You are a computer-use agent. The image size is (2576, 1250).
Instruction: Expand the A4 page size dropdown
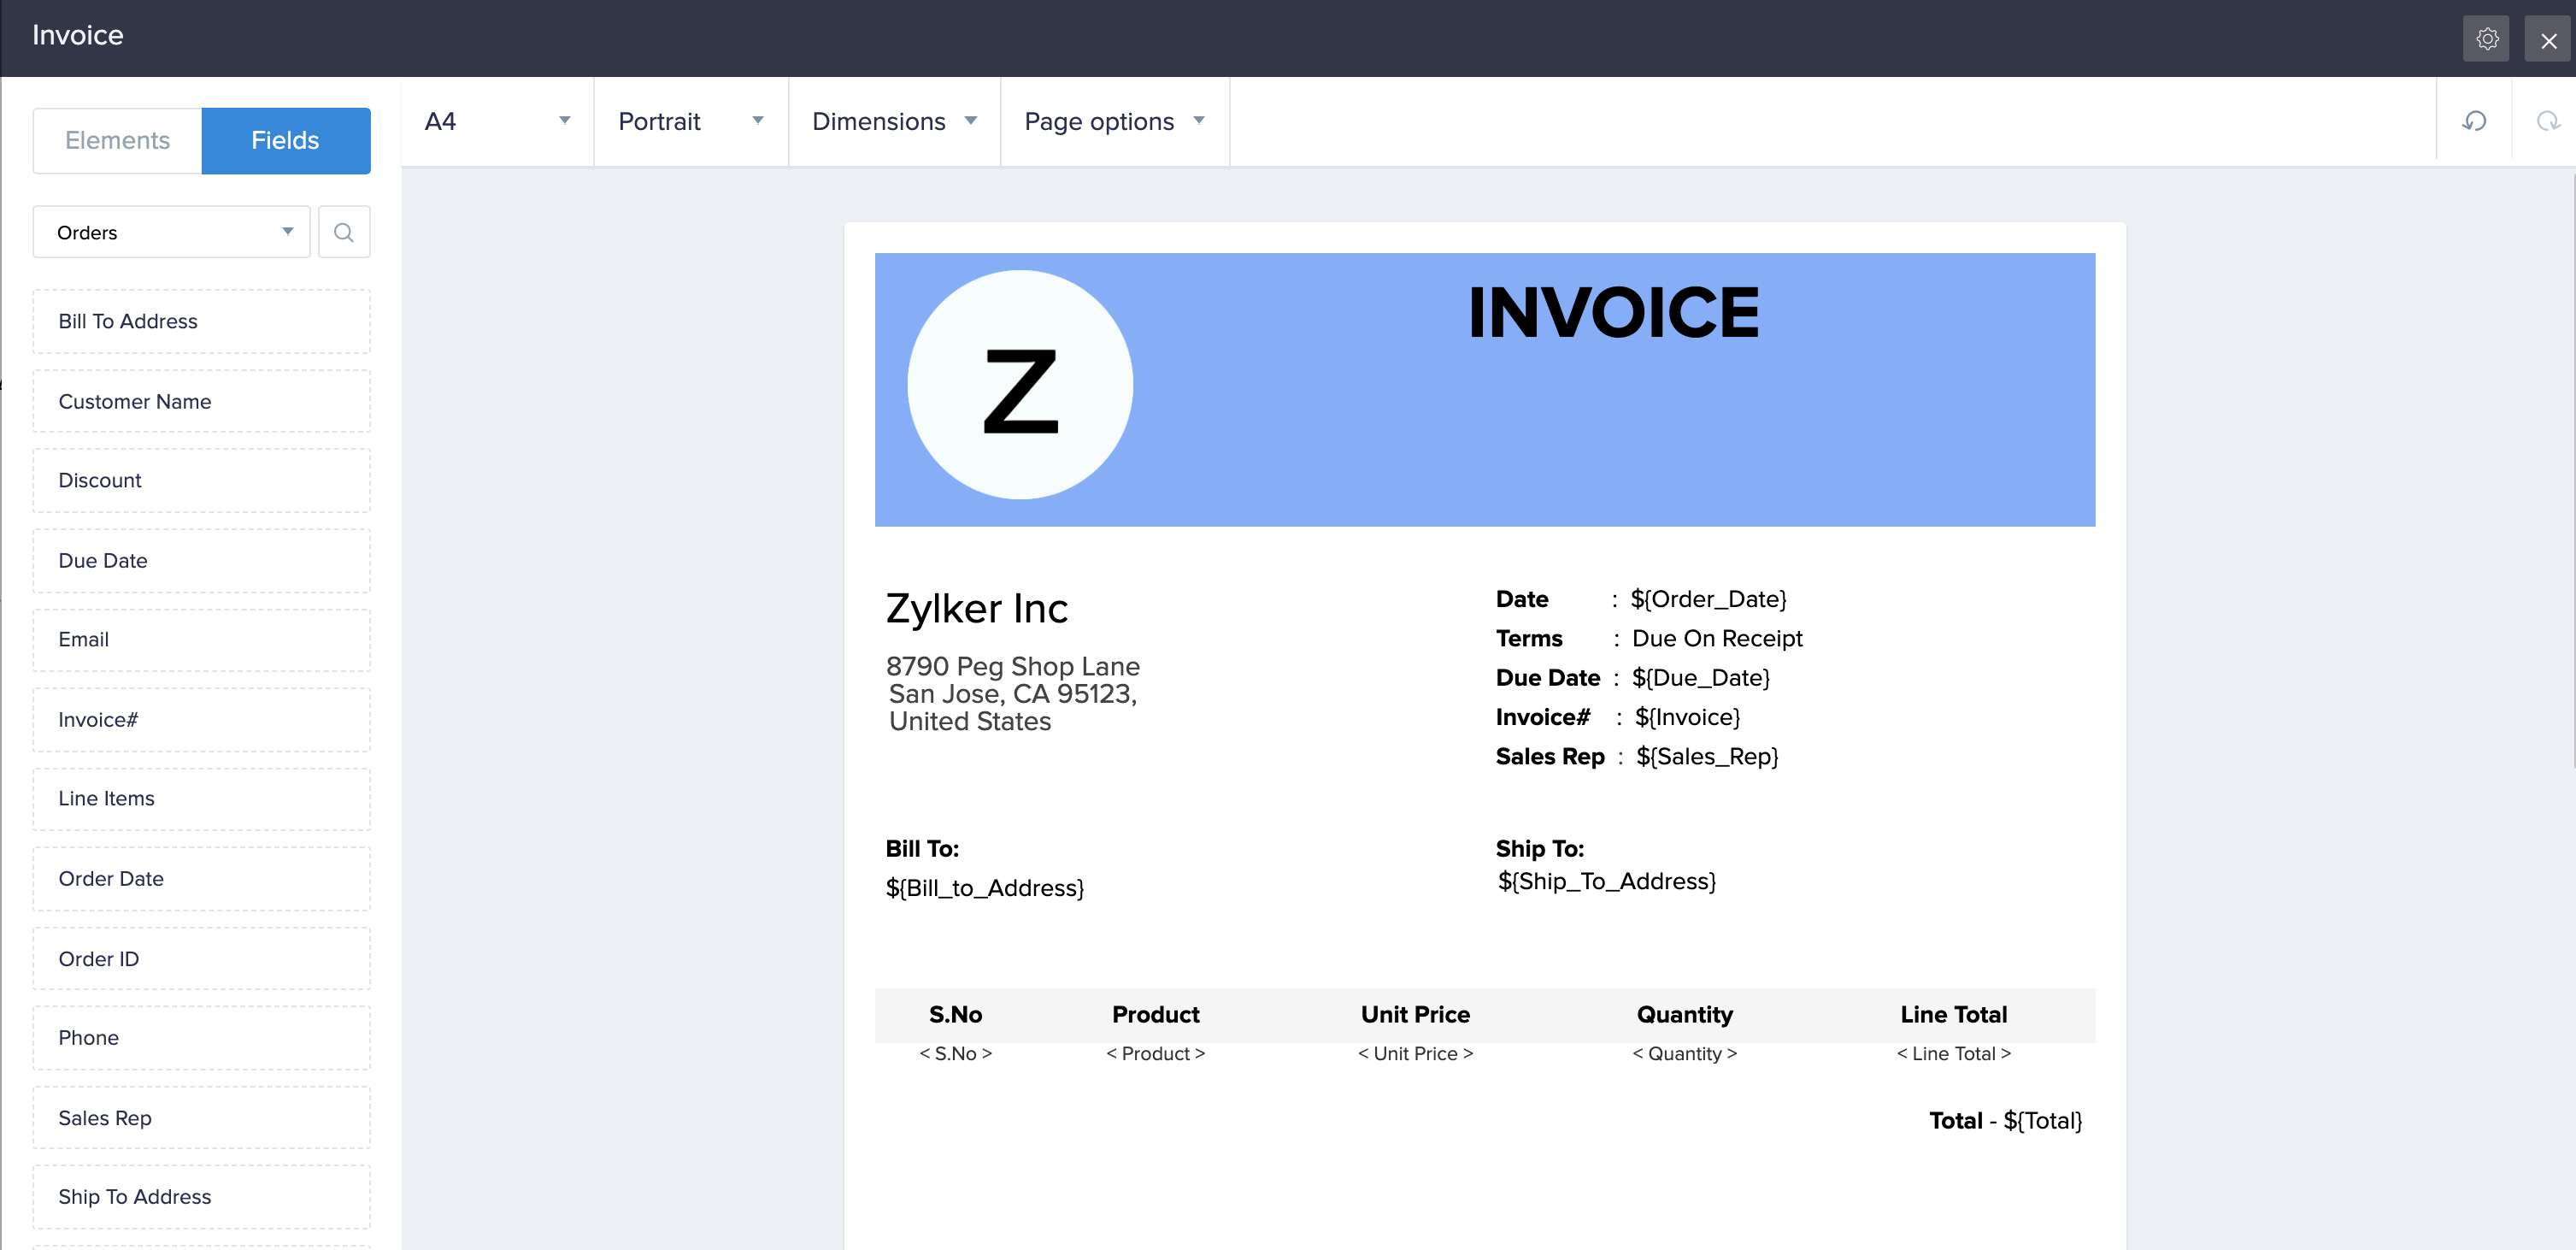click(x=497, y=121)
